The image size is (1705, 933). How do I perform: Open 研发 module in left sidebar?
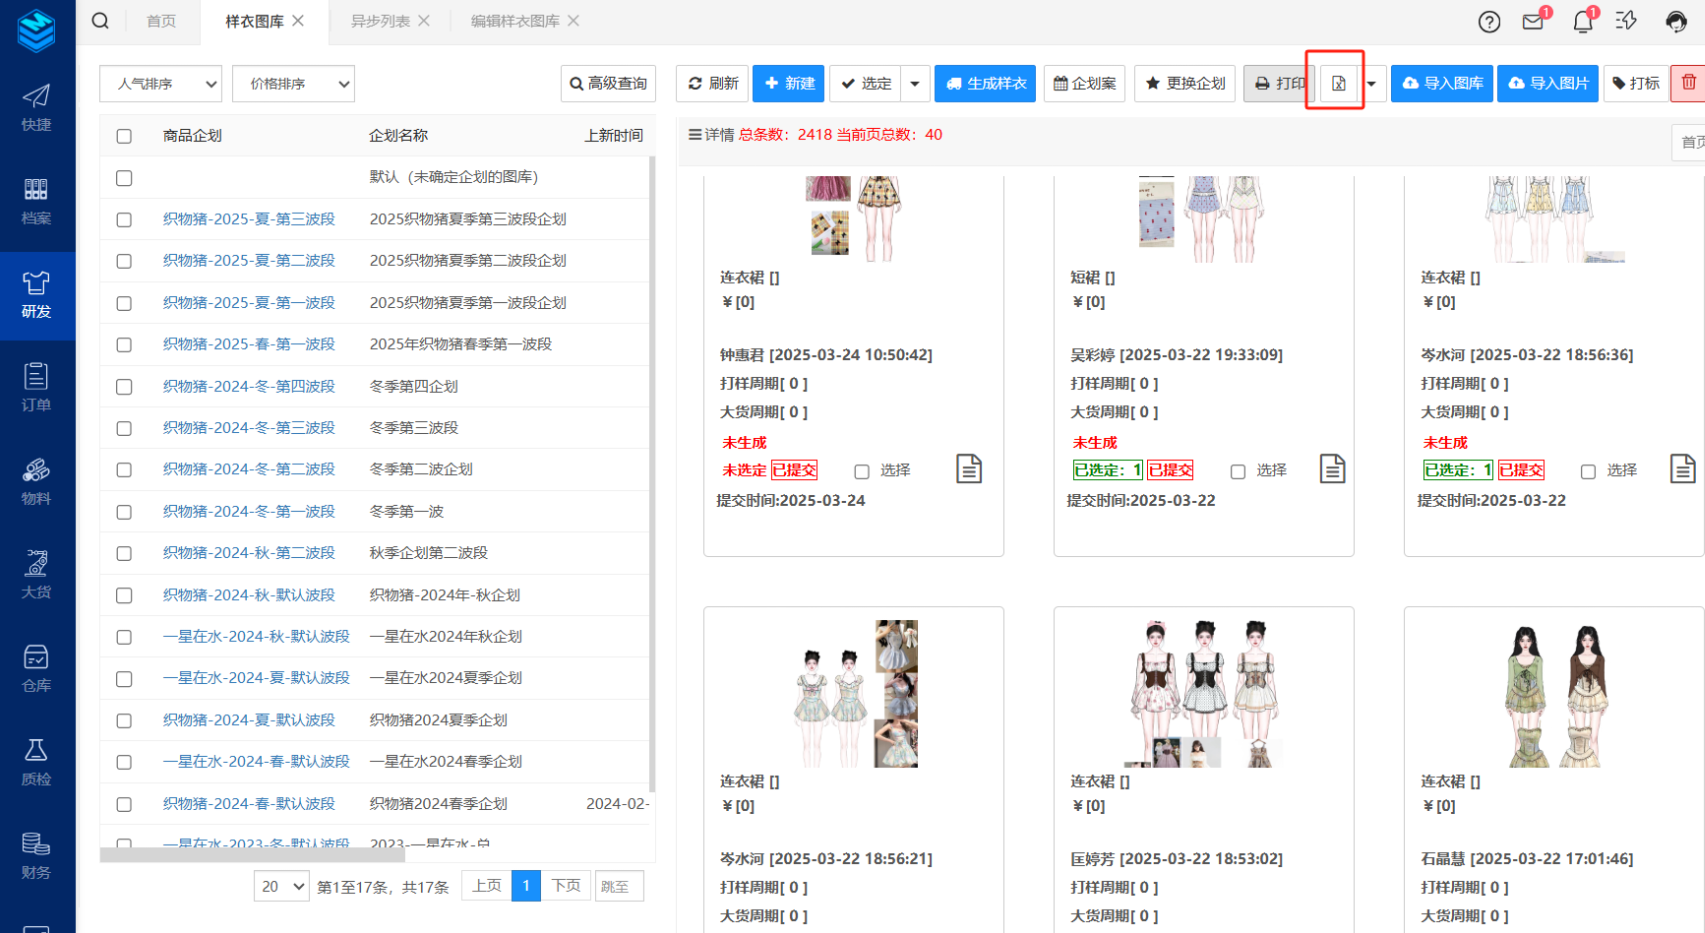click(x=37, y=295)
